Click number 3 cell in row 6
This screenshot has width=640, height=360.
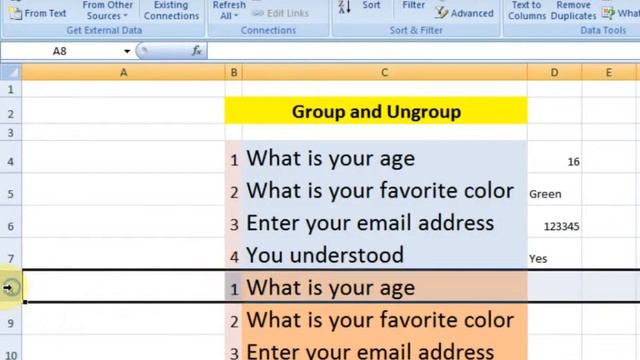coord(233,222)
